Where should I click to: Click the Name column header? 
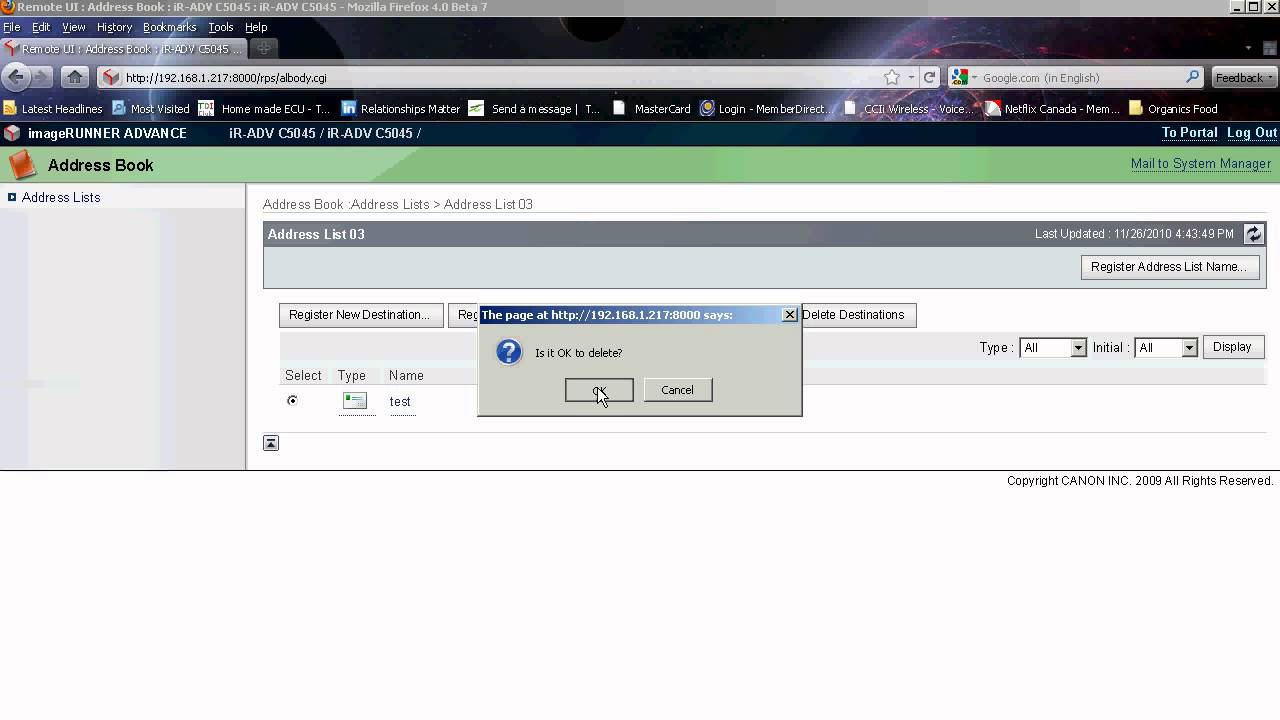[x=406, y=376]
